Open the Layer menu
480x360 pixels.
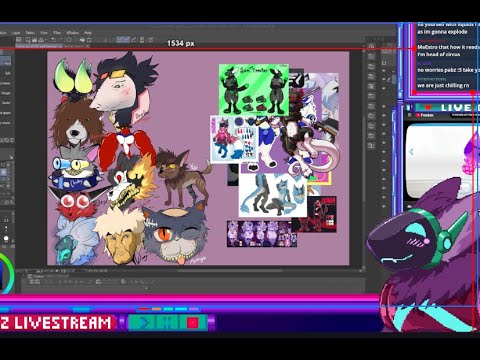pos(16,33)
